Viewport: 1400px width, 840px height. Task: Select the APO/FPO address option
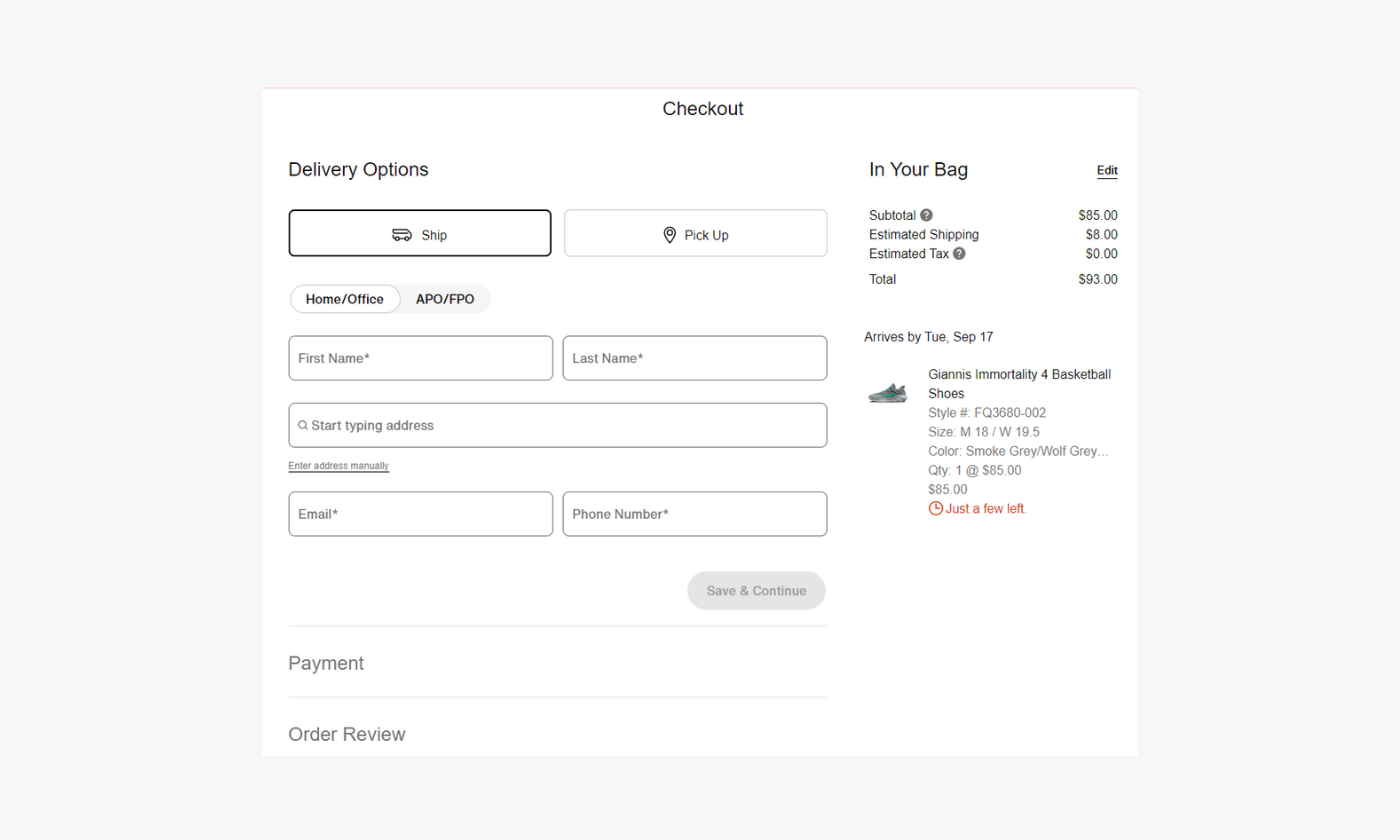coord(445,299)
